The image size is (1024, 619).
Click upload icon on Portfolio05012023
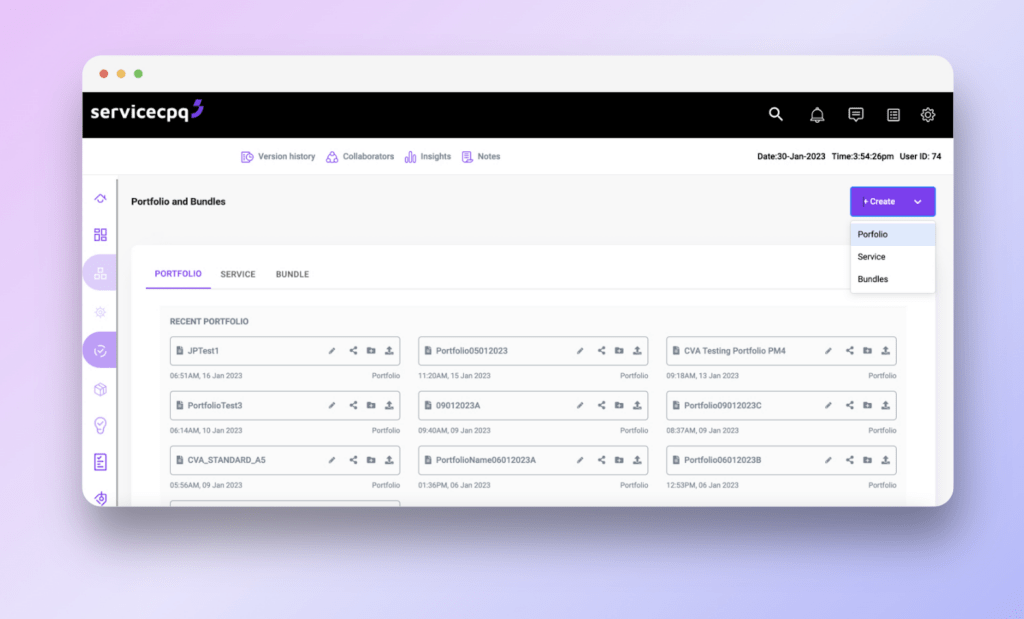(637, 351)
